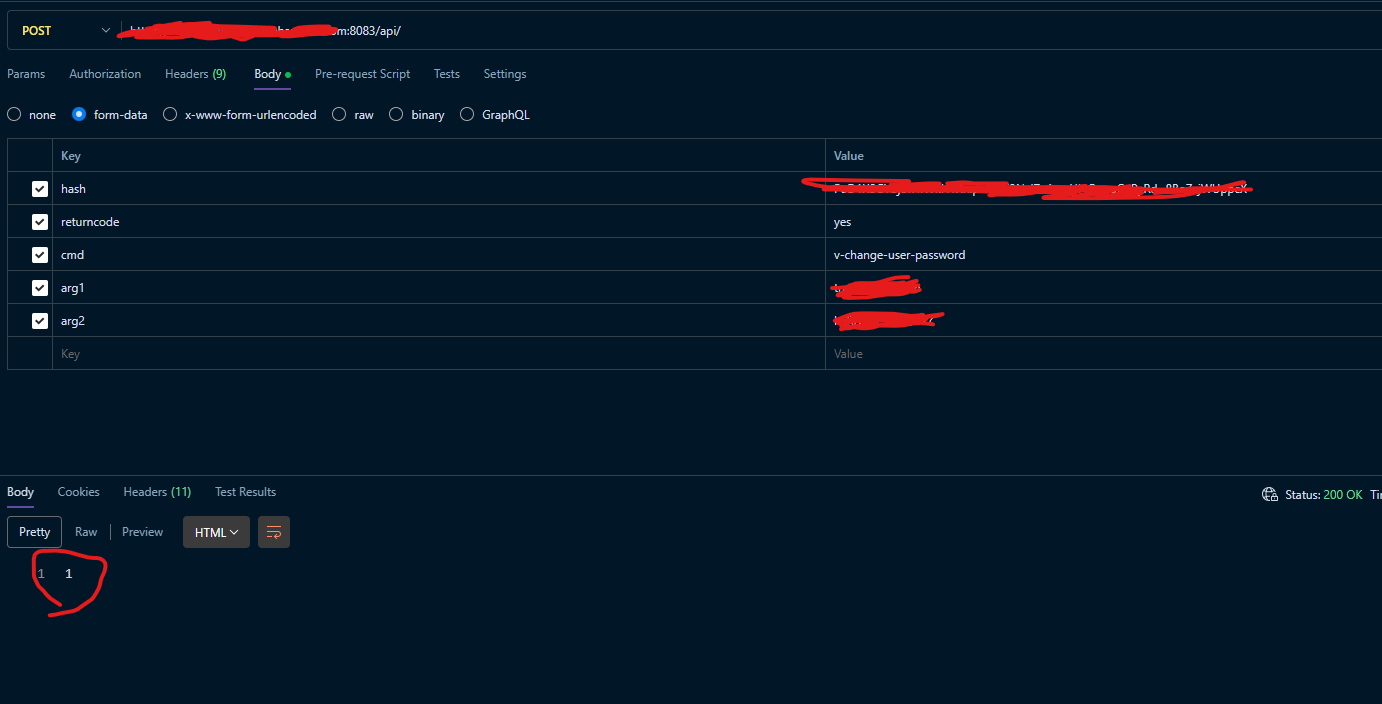This screenshot has width=1382, height=704.
Task: Select x-www-form-urlencoded body type
Action: pyautogui.click(x=170, y=115)
